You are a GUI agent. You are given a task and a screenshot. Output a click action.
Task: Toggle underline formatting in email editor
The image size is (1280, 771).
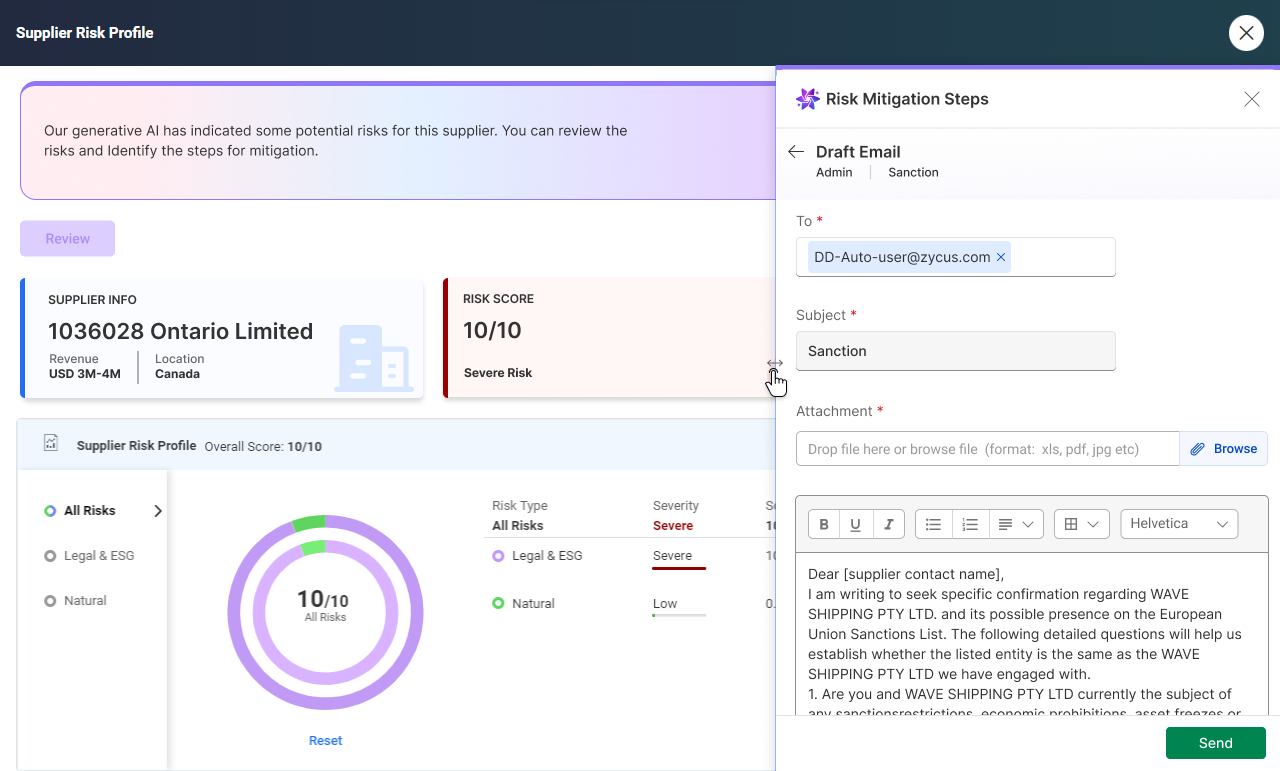pyautogui.click(x=856, y=524)
